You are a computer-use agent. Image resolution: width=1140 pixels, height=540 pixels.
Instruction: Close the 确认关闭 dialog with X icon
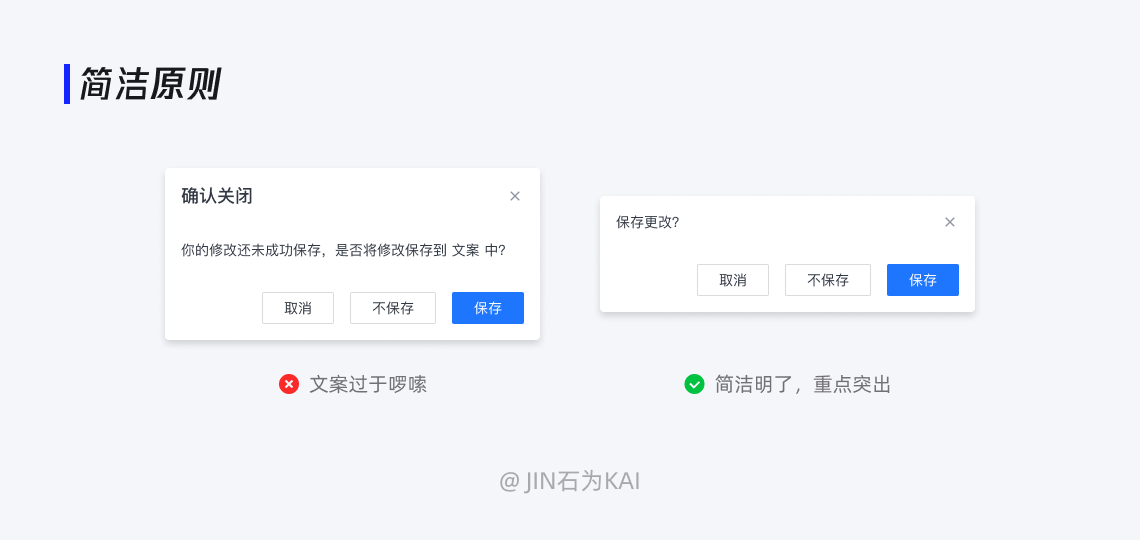click(x=515, y=196)
